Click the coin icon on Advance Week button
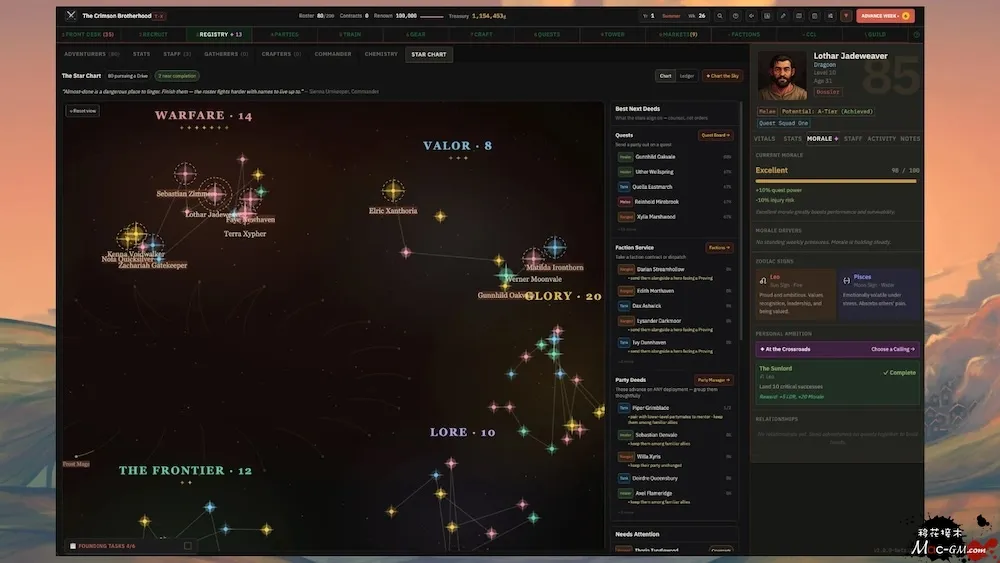This screenshot has width=1000, height=563. (x=906, y=16)
